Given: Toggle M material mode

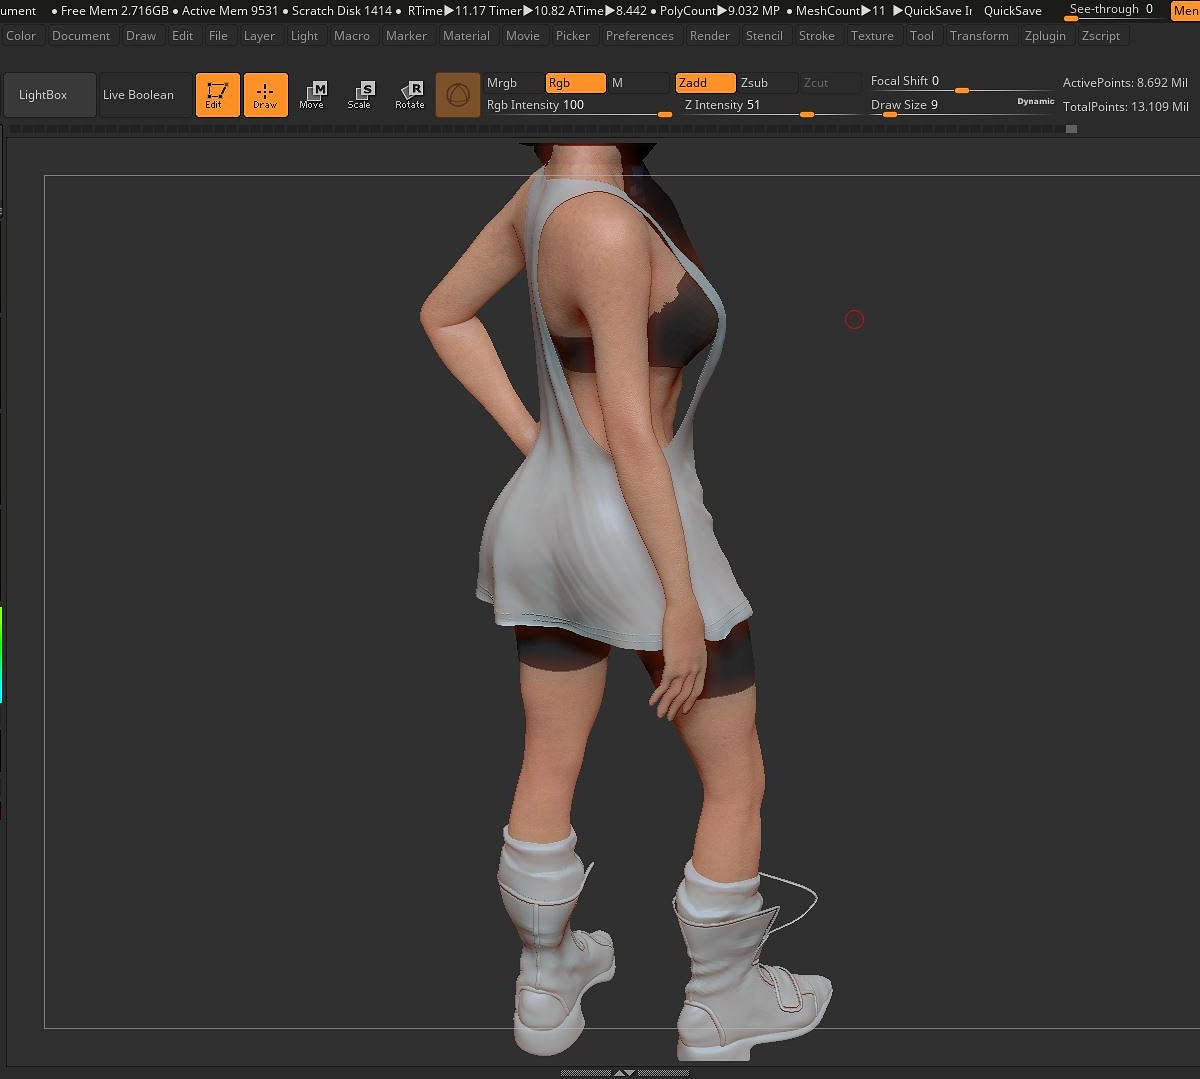Looking at the screenshot, I should pos(638,83).
